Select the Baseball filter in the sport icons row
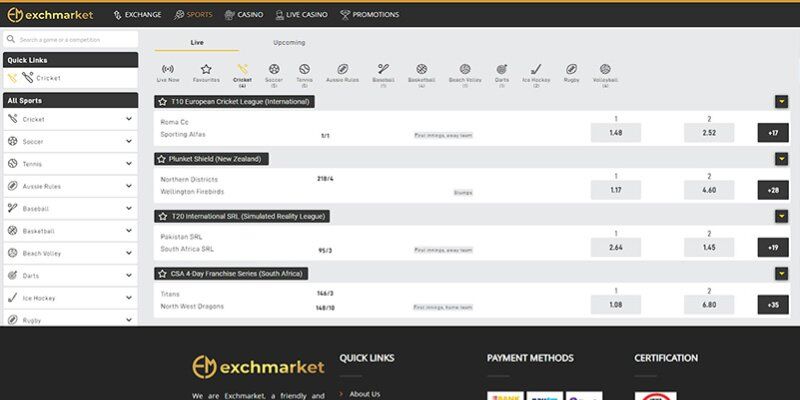800x400 pixels. pyautogui.click(x=383, y=75)
